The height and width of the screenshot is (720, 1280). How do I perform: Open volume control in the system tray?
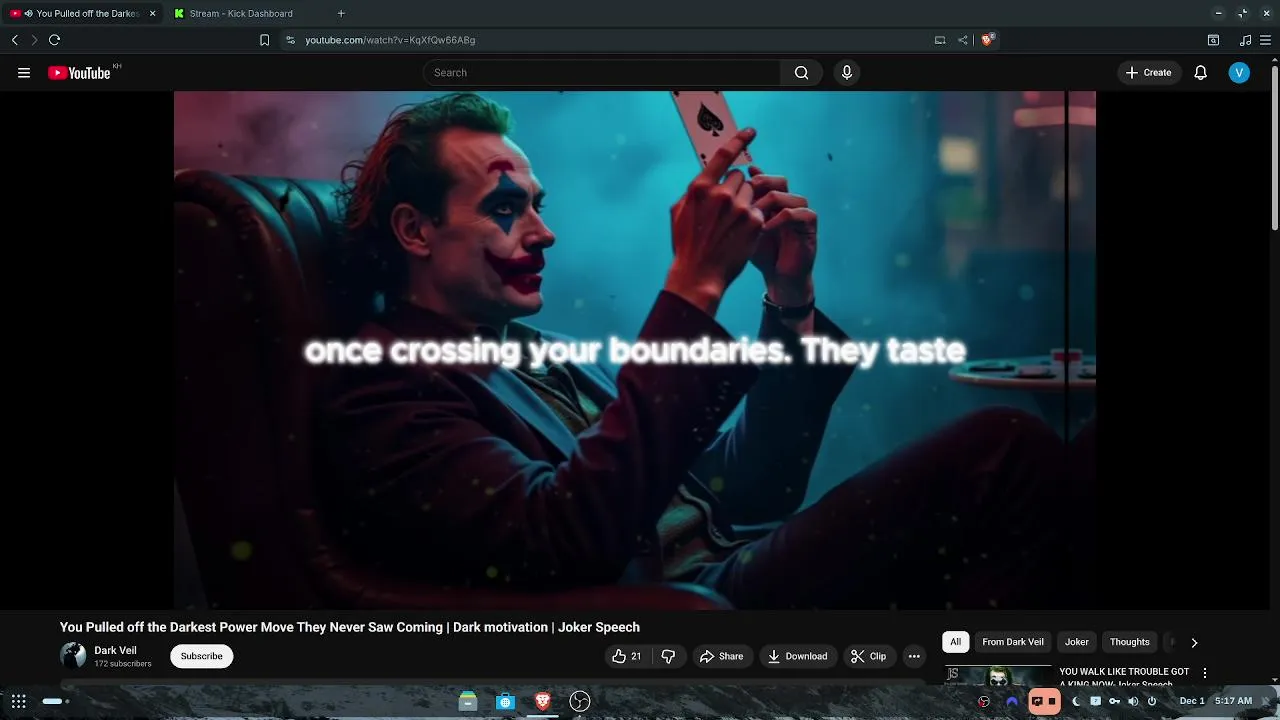pyautogui.click(x=1133, y=701)
